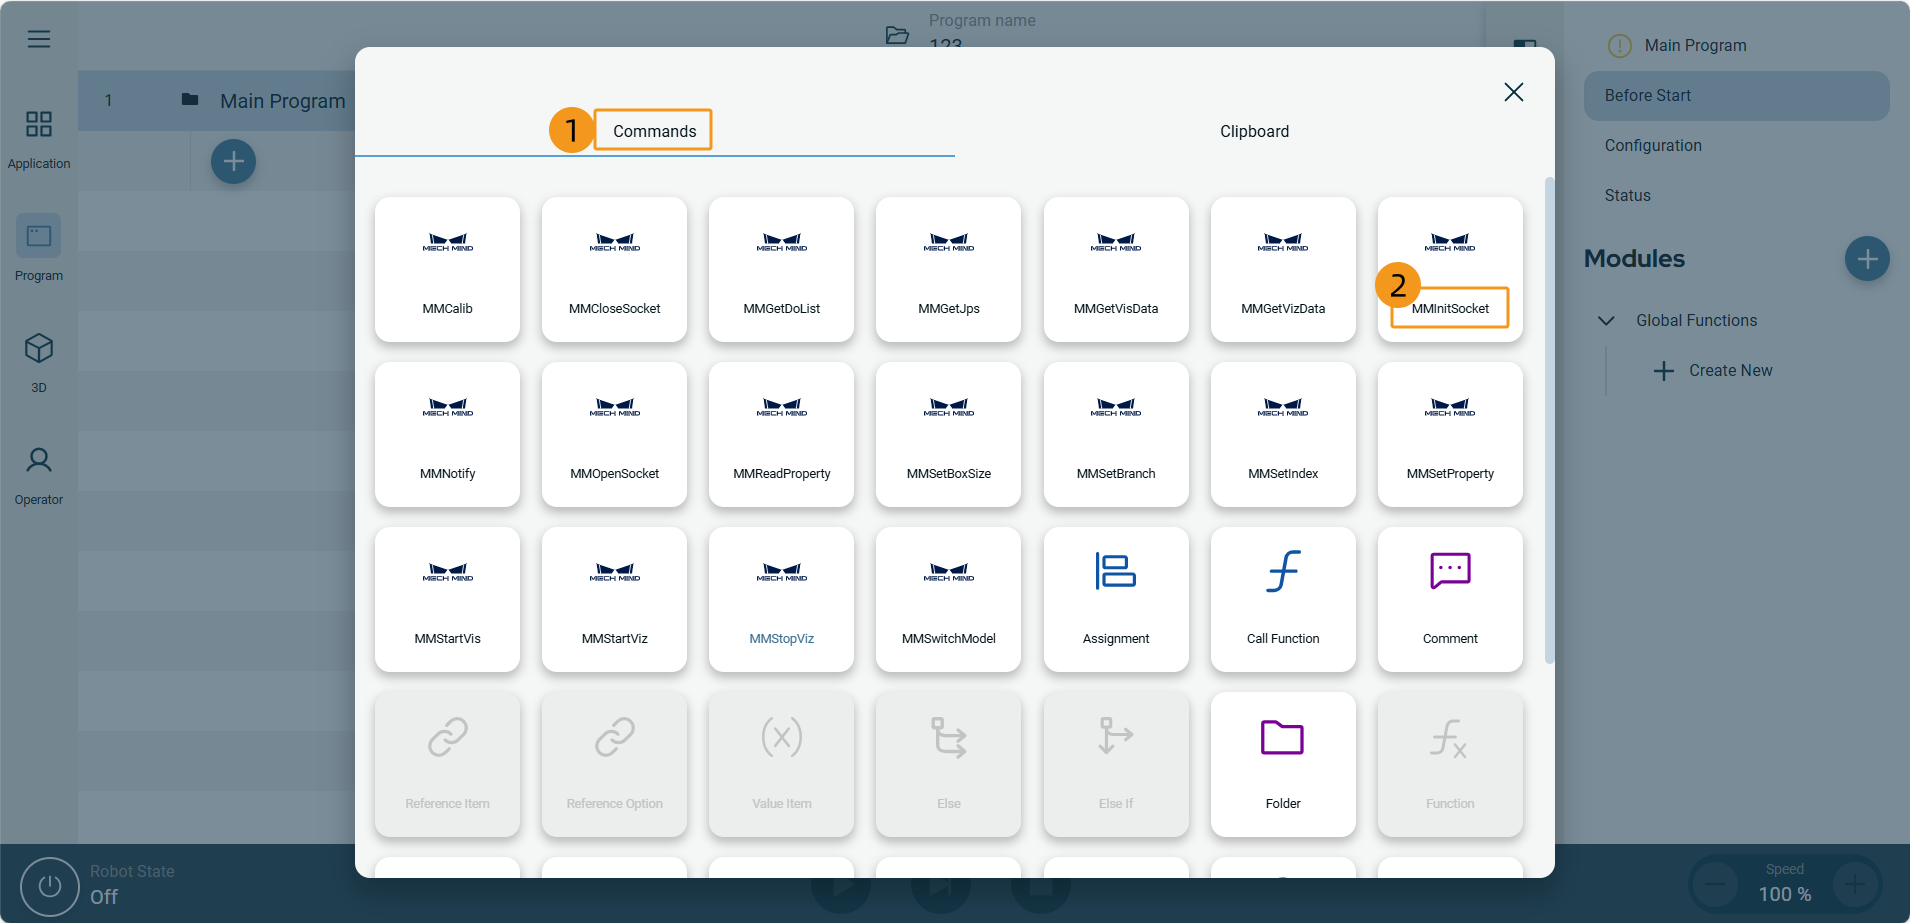Image resolution: width=1910 pixels, height=923 pixels.
Task: Choose the MMGetDoList command tile
Action: point(781,269)
